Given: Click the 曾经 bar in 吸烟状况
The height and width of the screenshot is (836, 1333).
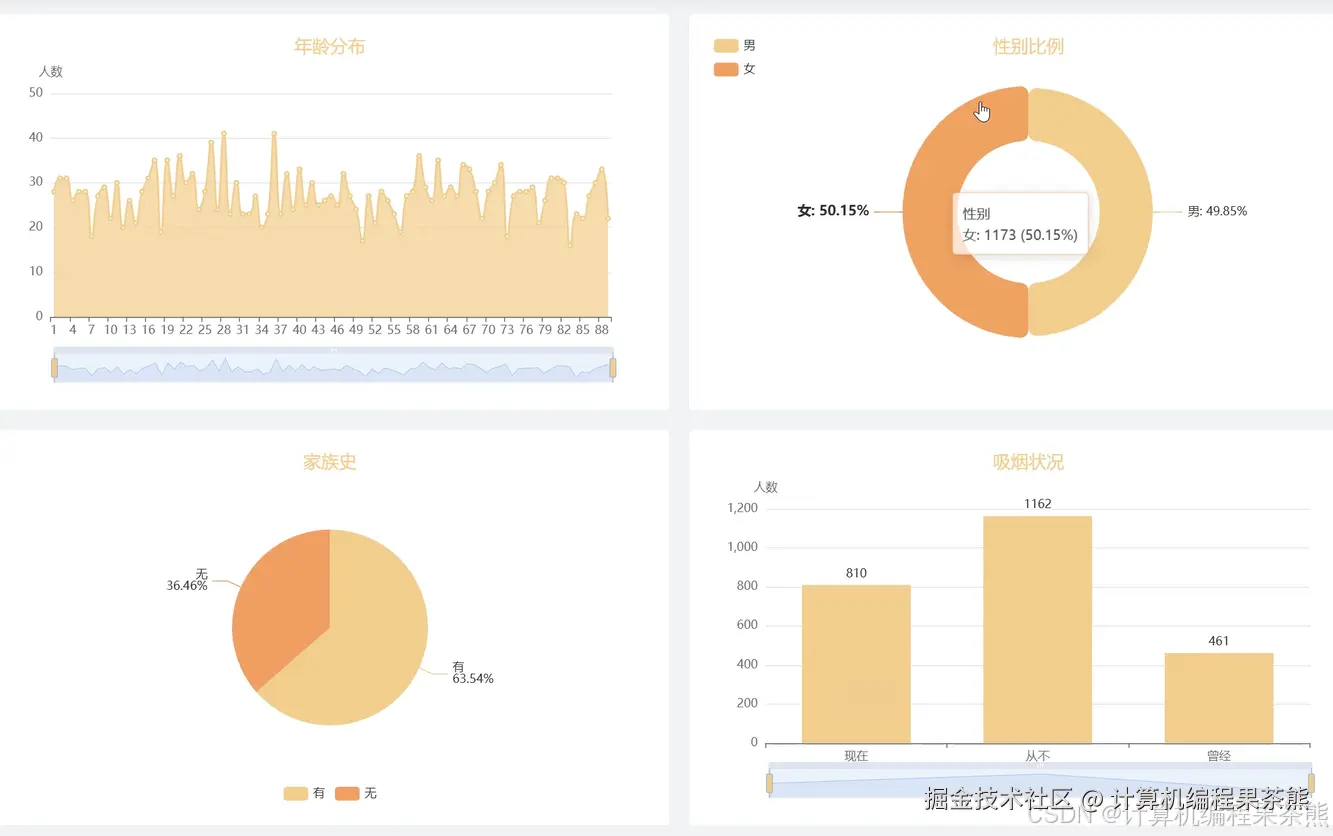Looking at the screenshot, I should pos(1219,698).
